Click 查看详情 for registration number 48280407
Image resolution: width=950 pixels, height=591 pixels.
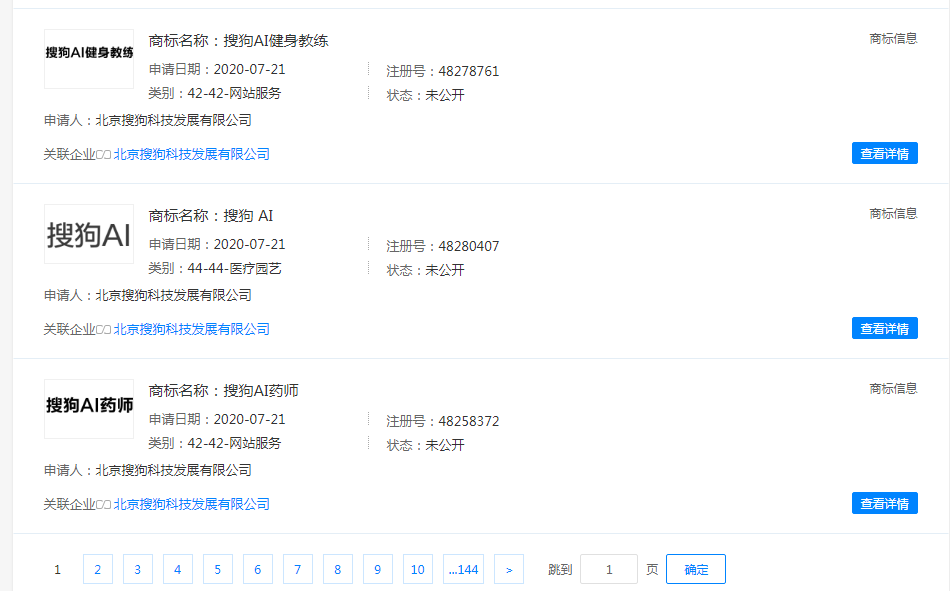tap(885, 329)
